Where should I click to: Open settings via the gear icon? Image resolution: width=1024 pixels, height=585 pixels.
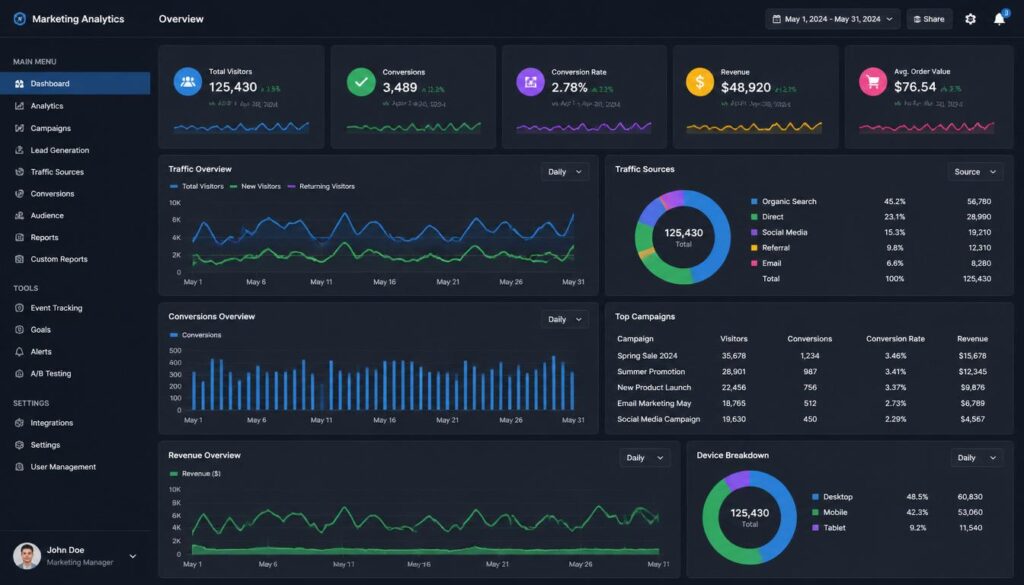click(x=970, y=19)
